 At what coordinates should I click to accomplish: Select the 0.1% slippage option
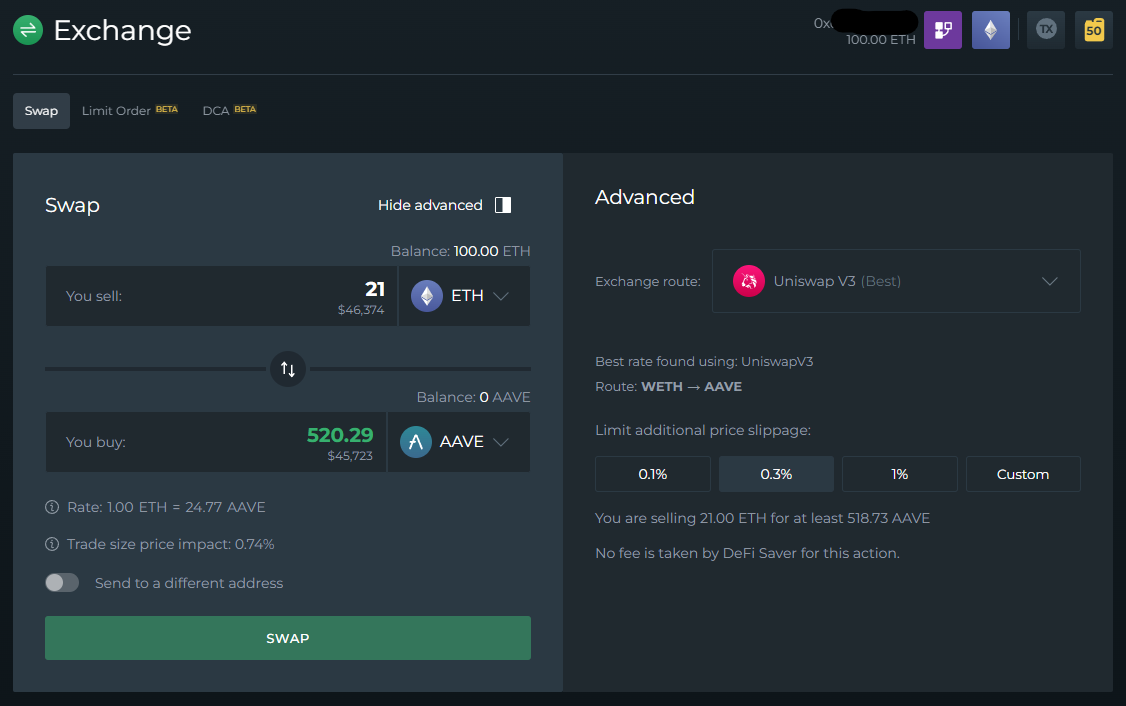652,473
